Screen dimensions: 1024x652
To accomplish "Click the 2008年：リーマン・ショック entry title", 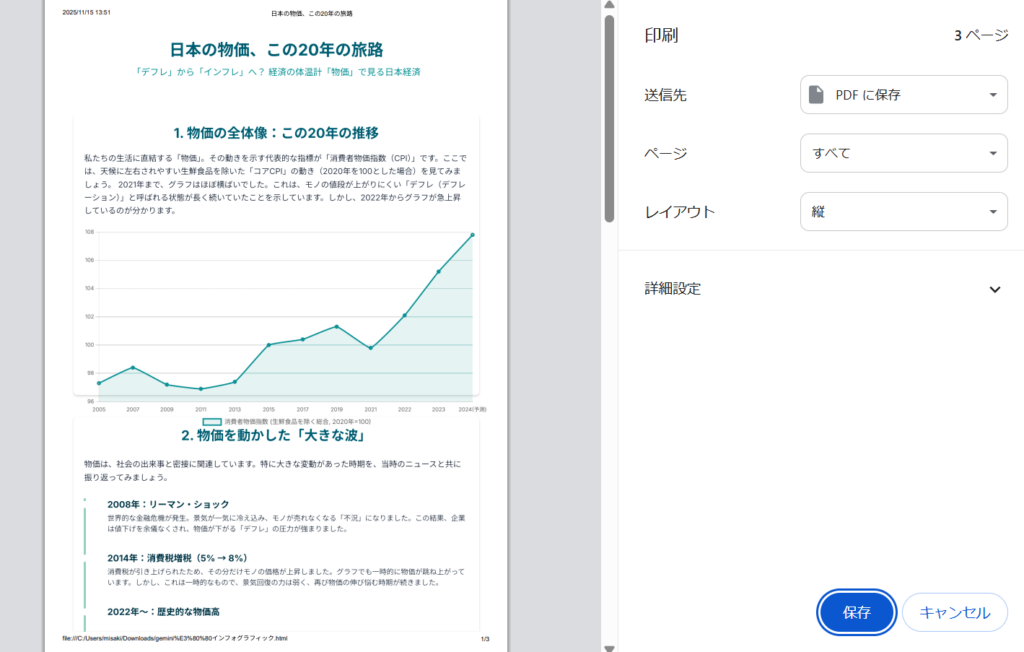I will 168,504.
